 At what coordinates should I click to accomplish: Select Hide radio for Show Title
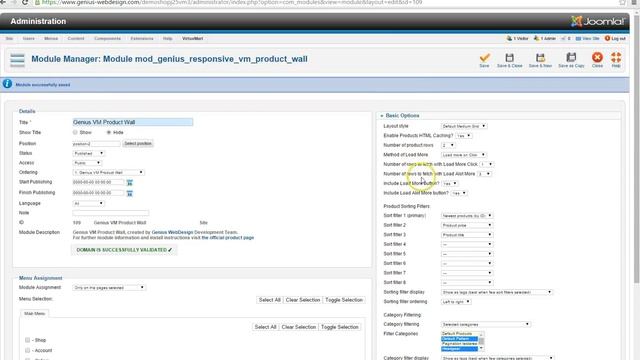109,133
